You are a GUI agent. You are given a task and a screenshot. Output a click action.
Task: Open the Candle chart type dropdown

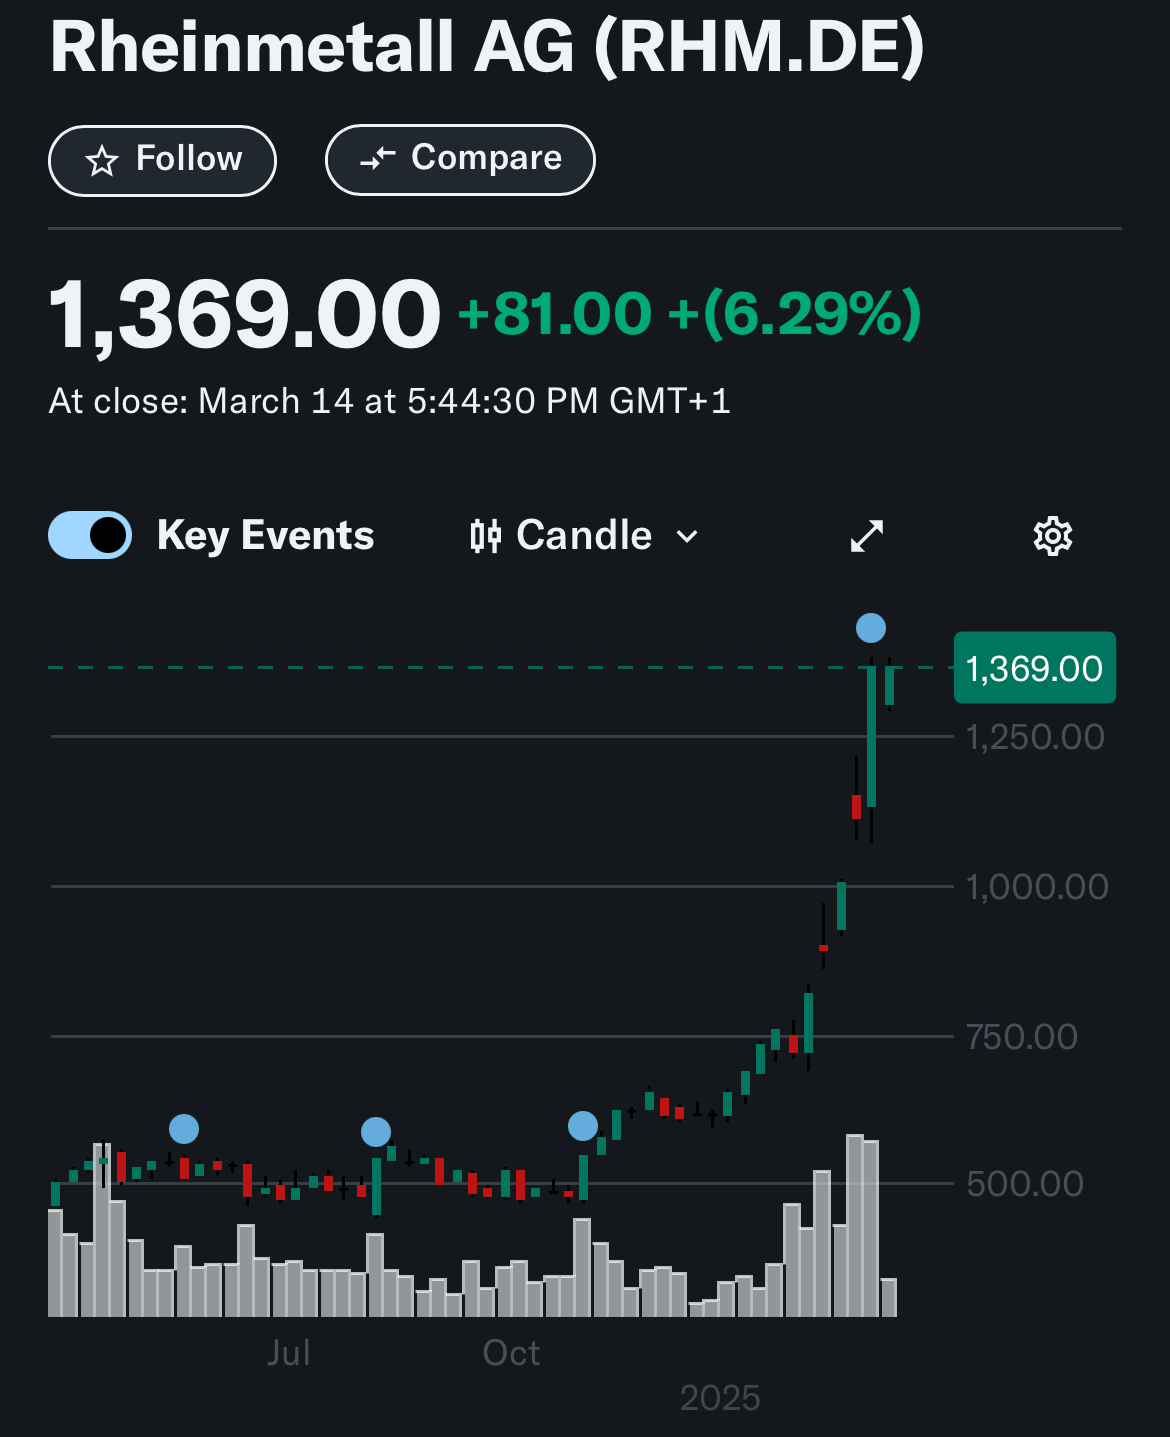[x=584, y=536]
